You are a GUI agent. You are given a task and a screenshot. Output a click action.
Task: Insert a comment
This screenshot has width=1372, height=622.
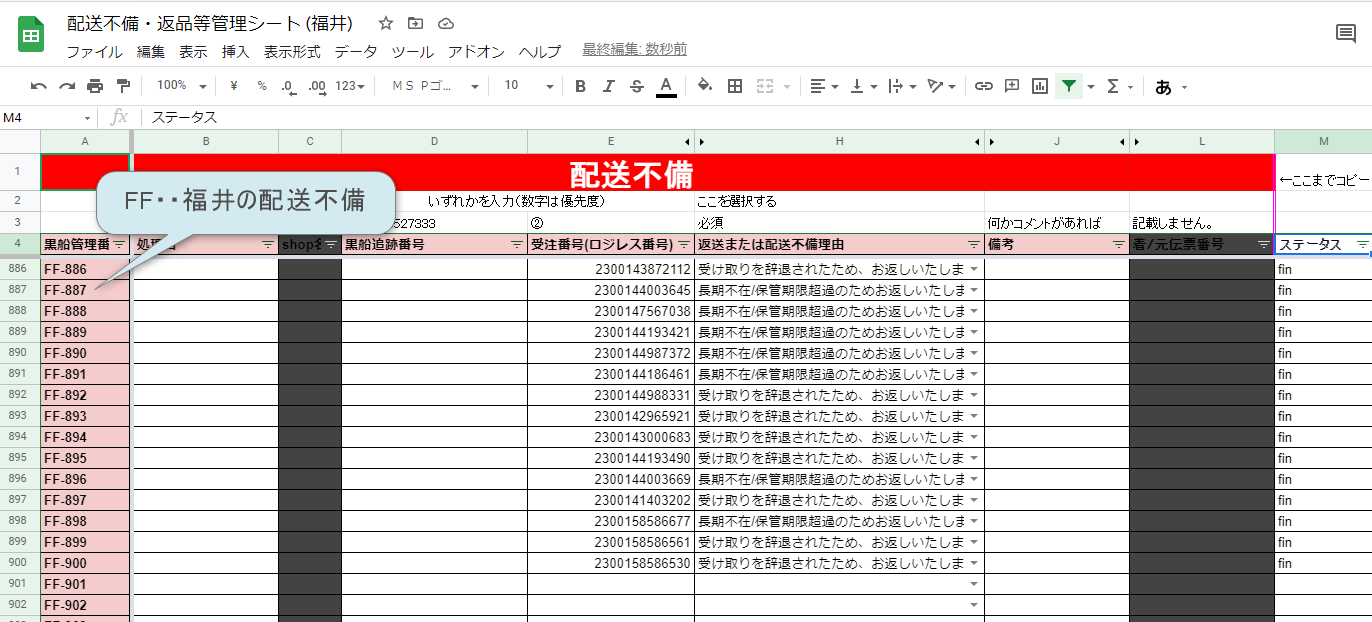1012,86
